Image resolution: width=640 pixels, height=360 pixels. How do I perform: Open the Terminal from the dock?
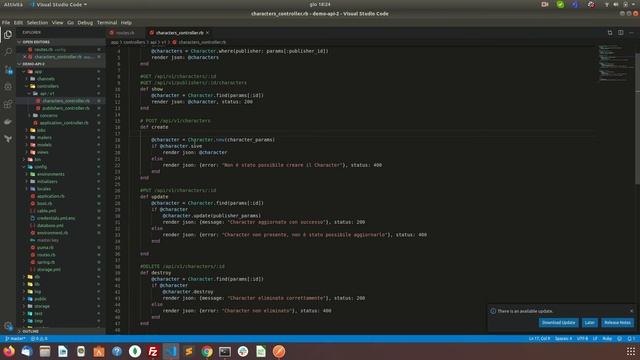225,351
